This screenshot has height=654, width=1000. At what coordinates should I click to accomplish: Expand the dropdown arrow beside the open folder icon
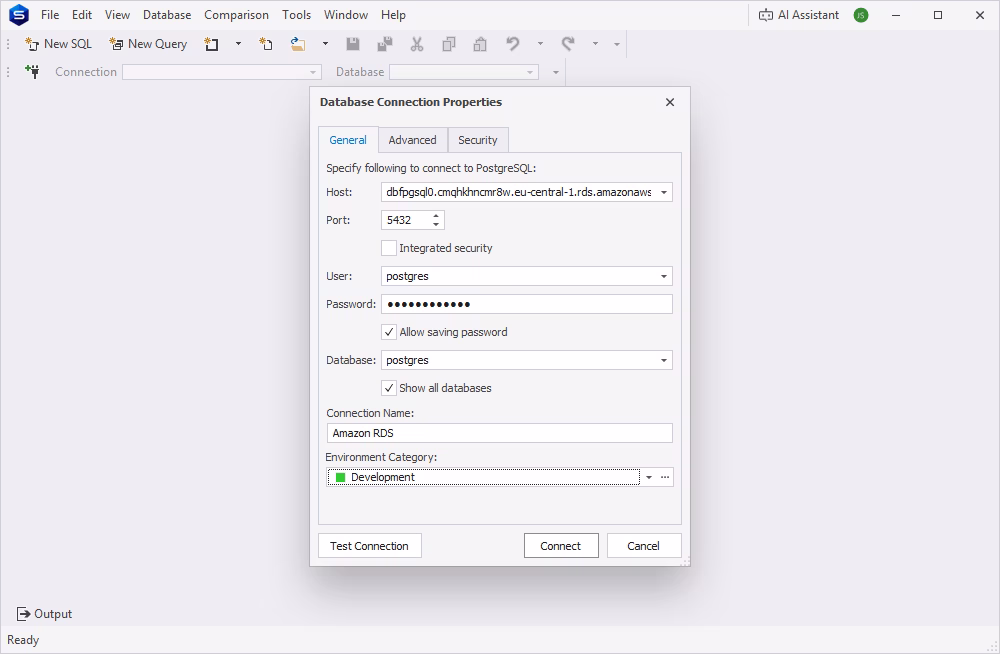(x=325, y=44)
